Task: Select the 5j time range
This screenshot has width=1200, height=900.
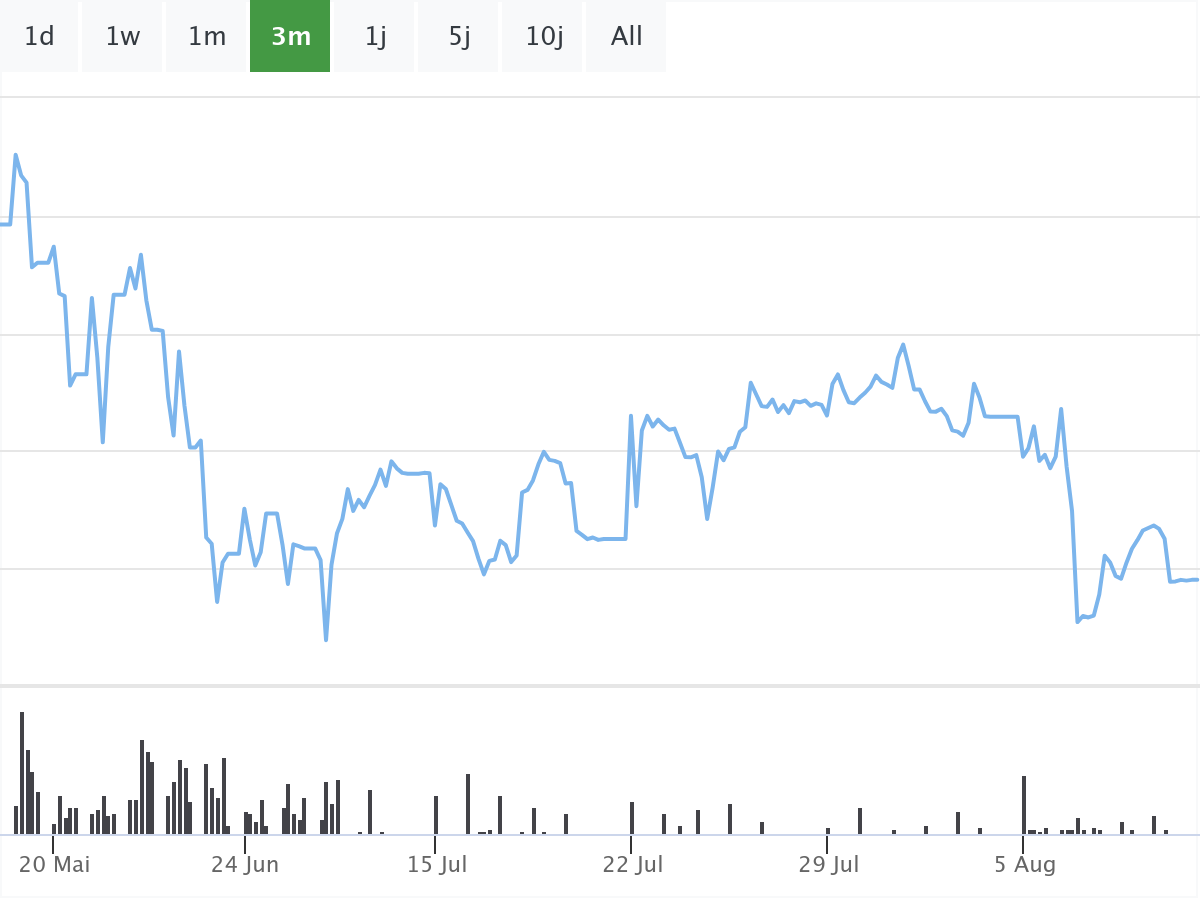Action: pyautogui.click(x=459, y=37)
